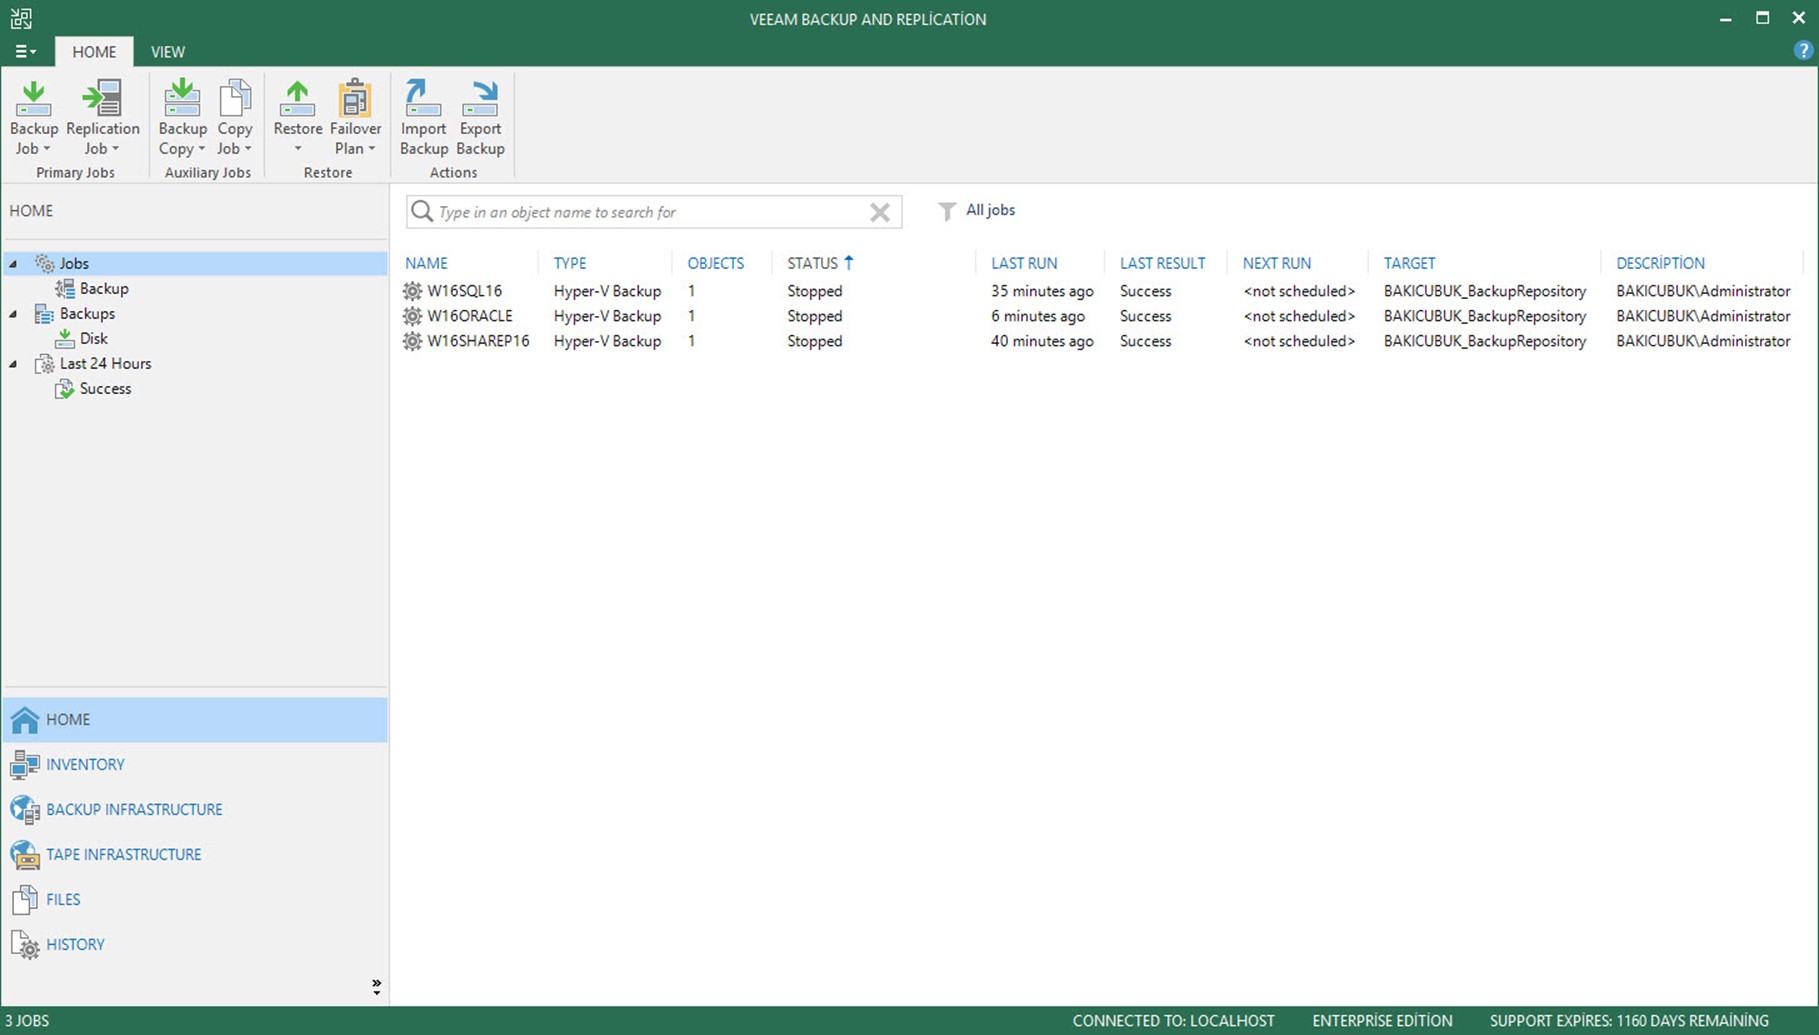Viewport: 1819px width, 1035px height.
Task: Select the W16SQL16 job row name
Action: pyautogui.click(x=464, y=291)
